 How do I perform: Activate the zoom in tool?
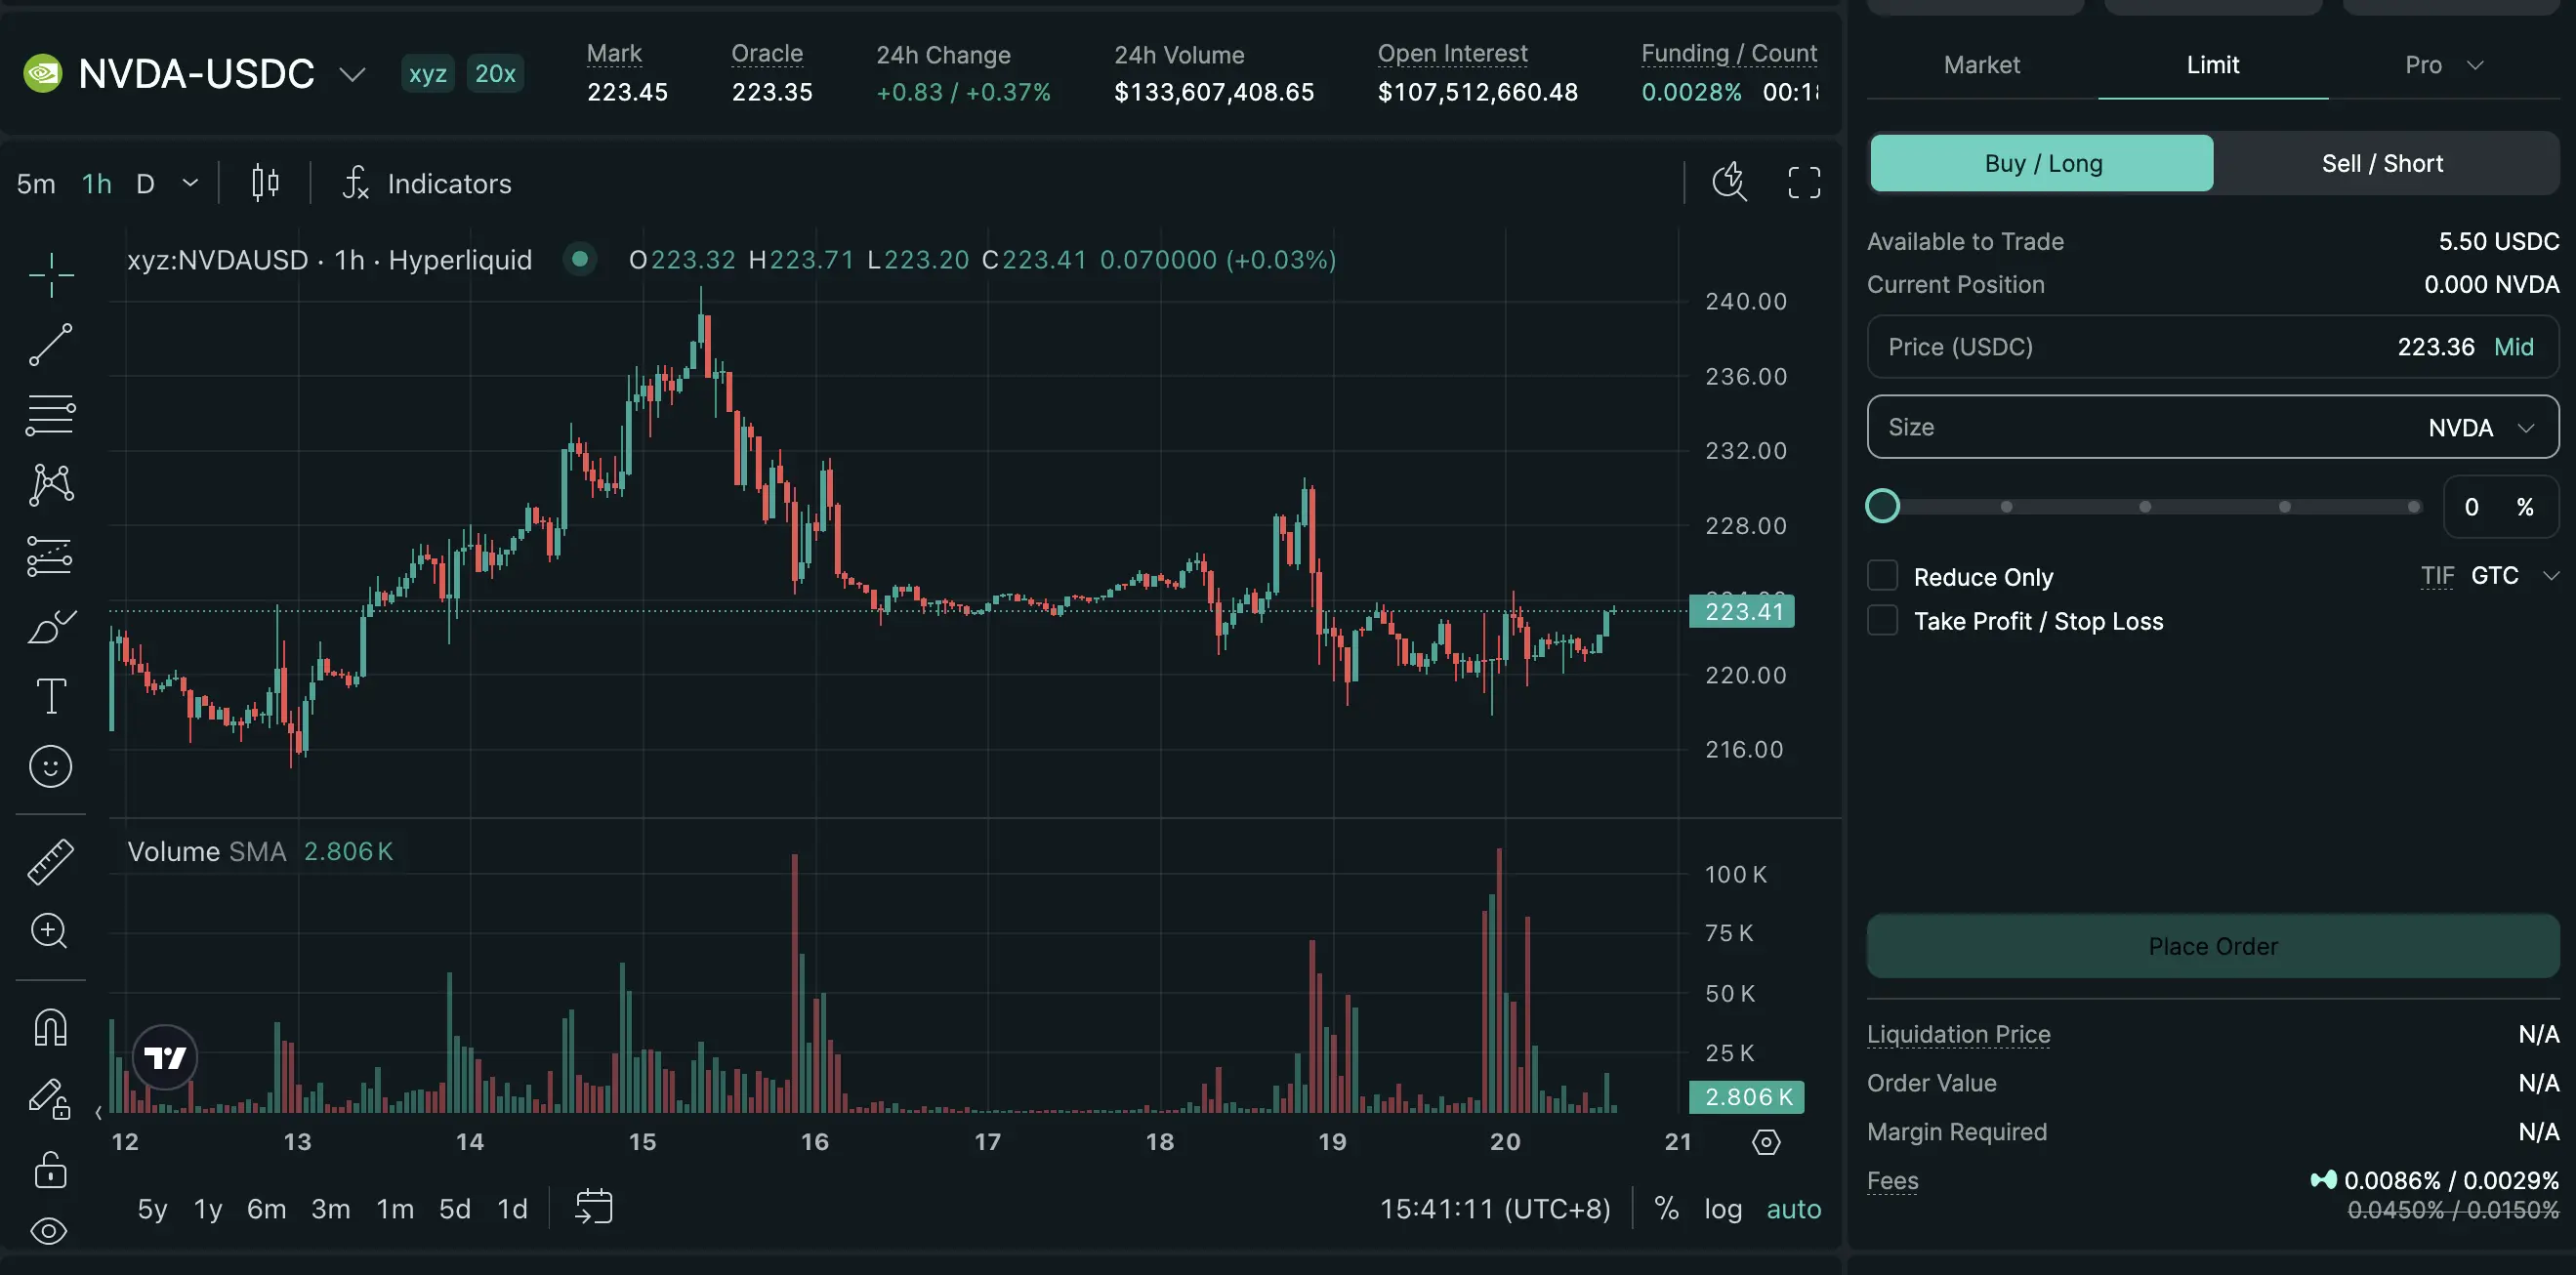(x=49, y=931)
